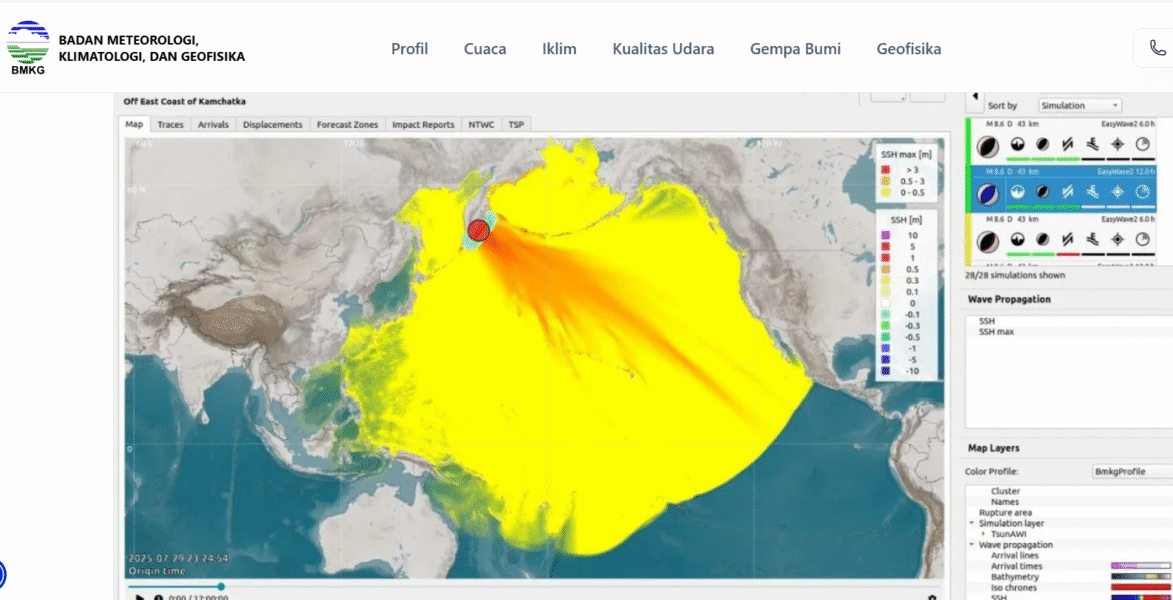Image resolution: width=1173 pixels, height=600 pixels.
Task: Click the BMKG logo in the header
Action: [x=28, y=48]
